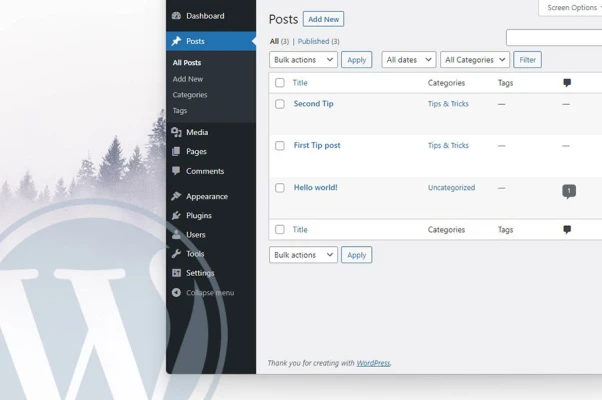
Task: Open the comment count bubble for Hello world!
Action: pyautogui.click(x=569, y=191)
